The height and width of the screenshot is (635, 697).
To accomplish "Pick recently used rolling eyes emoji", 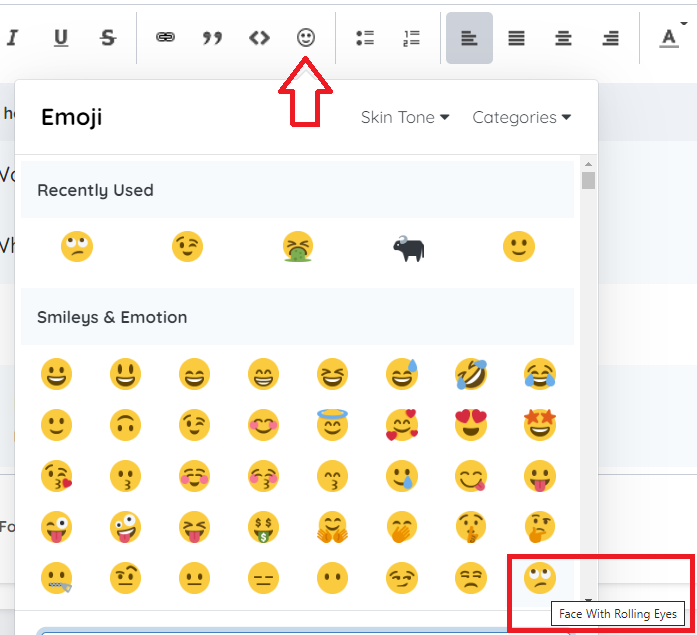I will tap(77, 246).
